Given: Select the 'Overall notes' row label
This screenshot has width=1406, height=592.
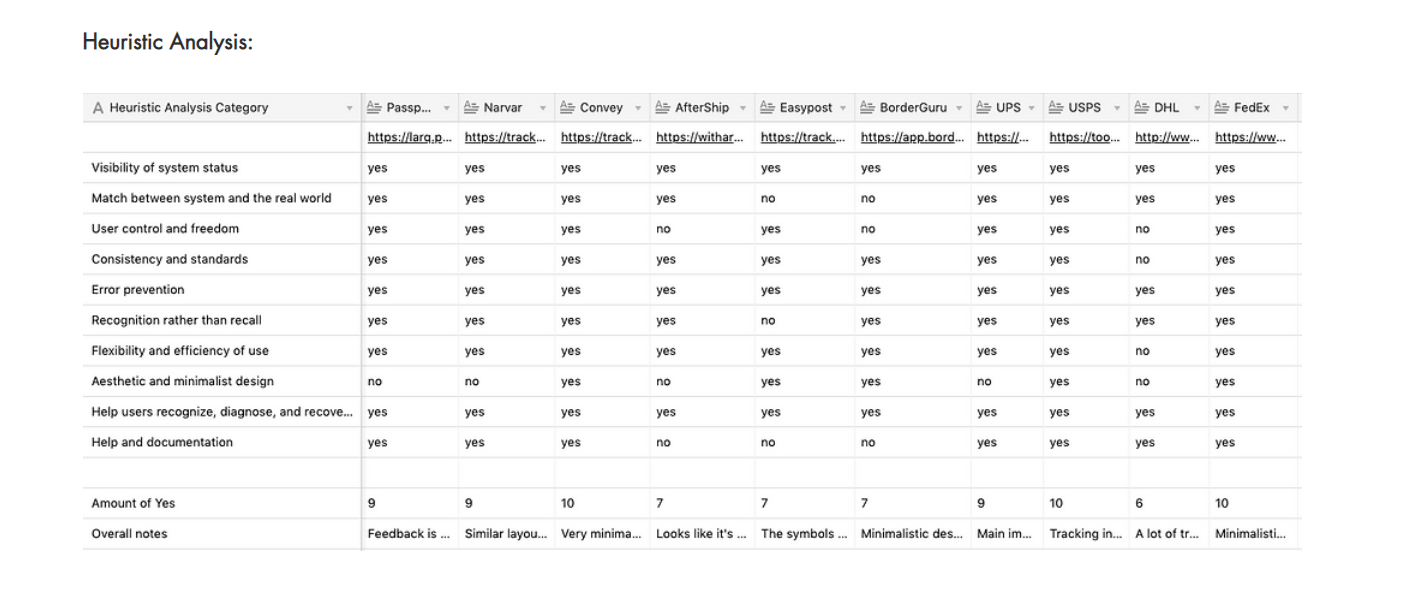Looking at the screenshot, I should click(x=129, y=534).
